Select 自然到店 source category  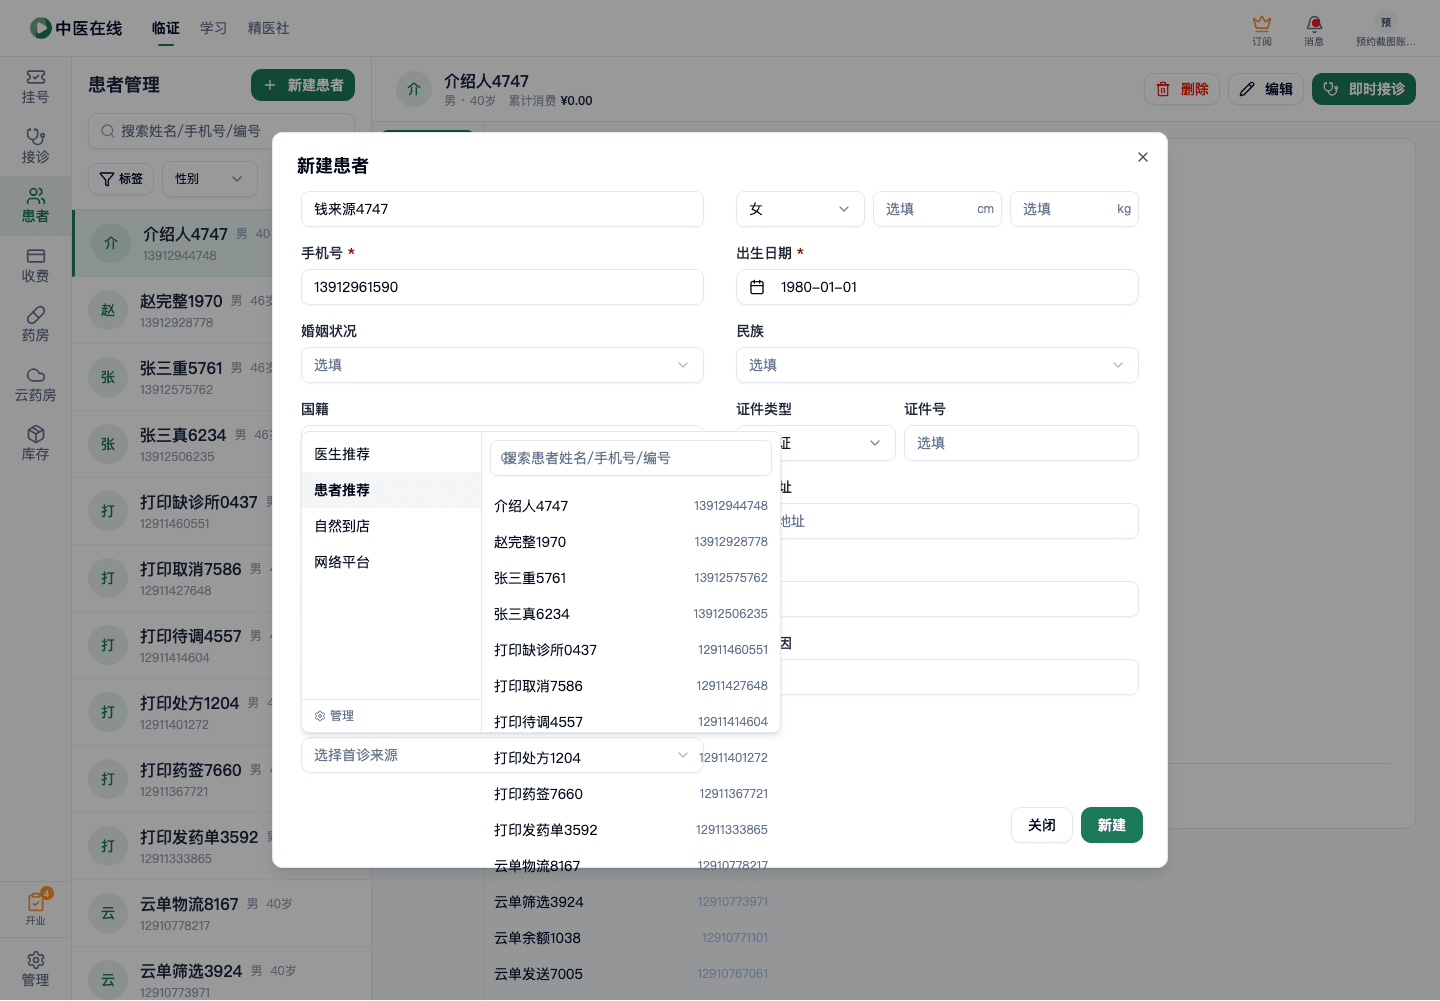(391, 526)
